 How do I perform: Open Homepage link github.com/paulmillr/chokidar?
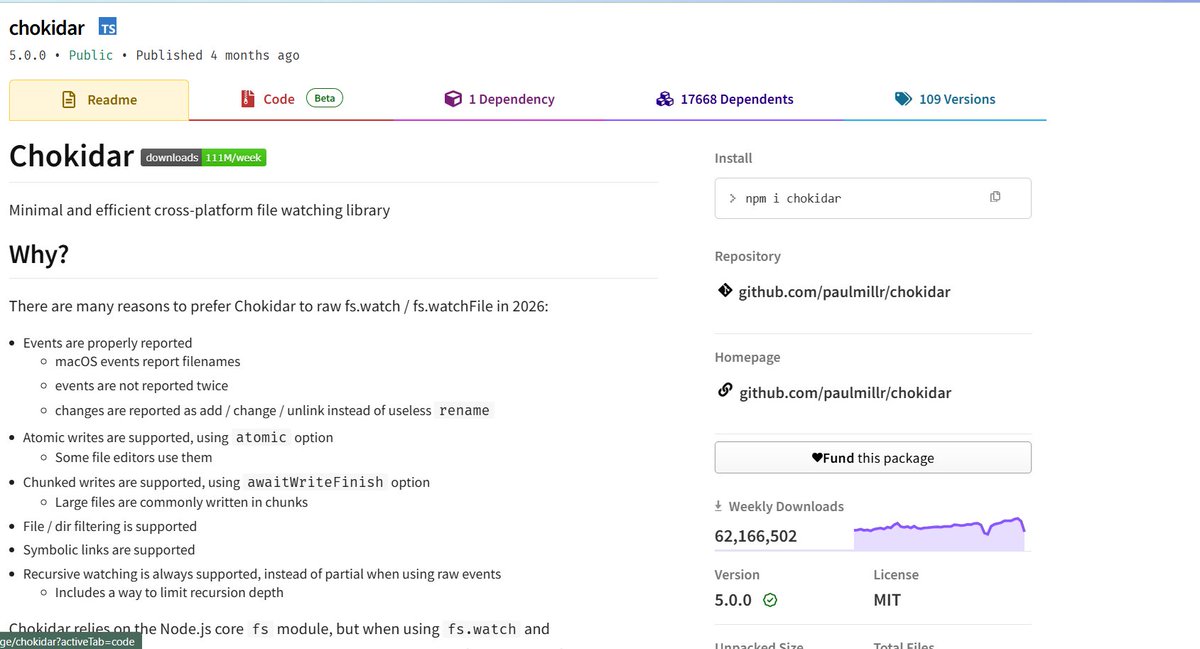coord(845,393)
